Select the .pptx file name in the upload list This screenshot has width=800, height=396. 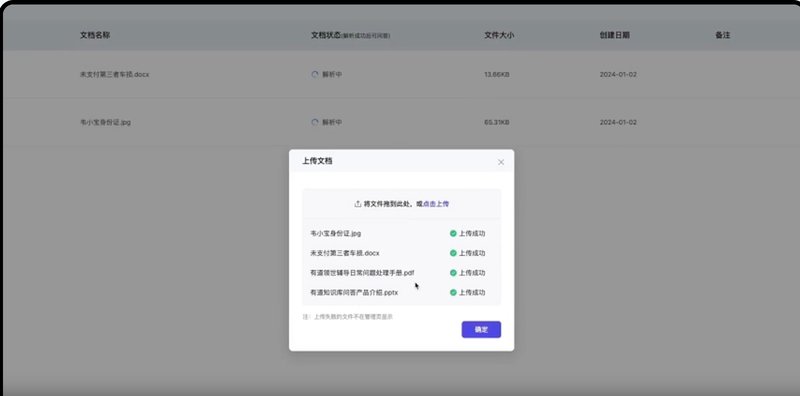pos(354,292)
